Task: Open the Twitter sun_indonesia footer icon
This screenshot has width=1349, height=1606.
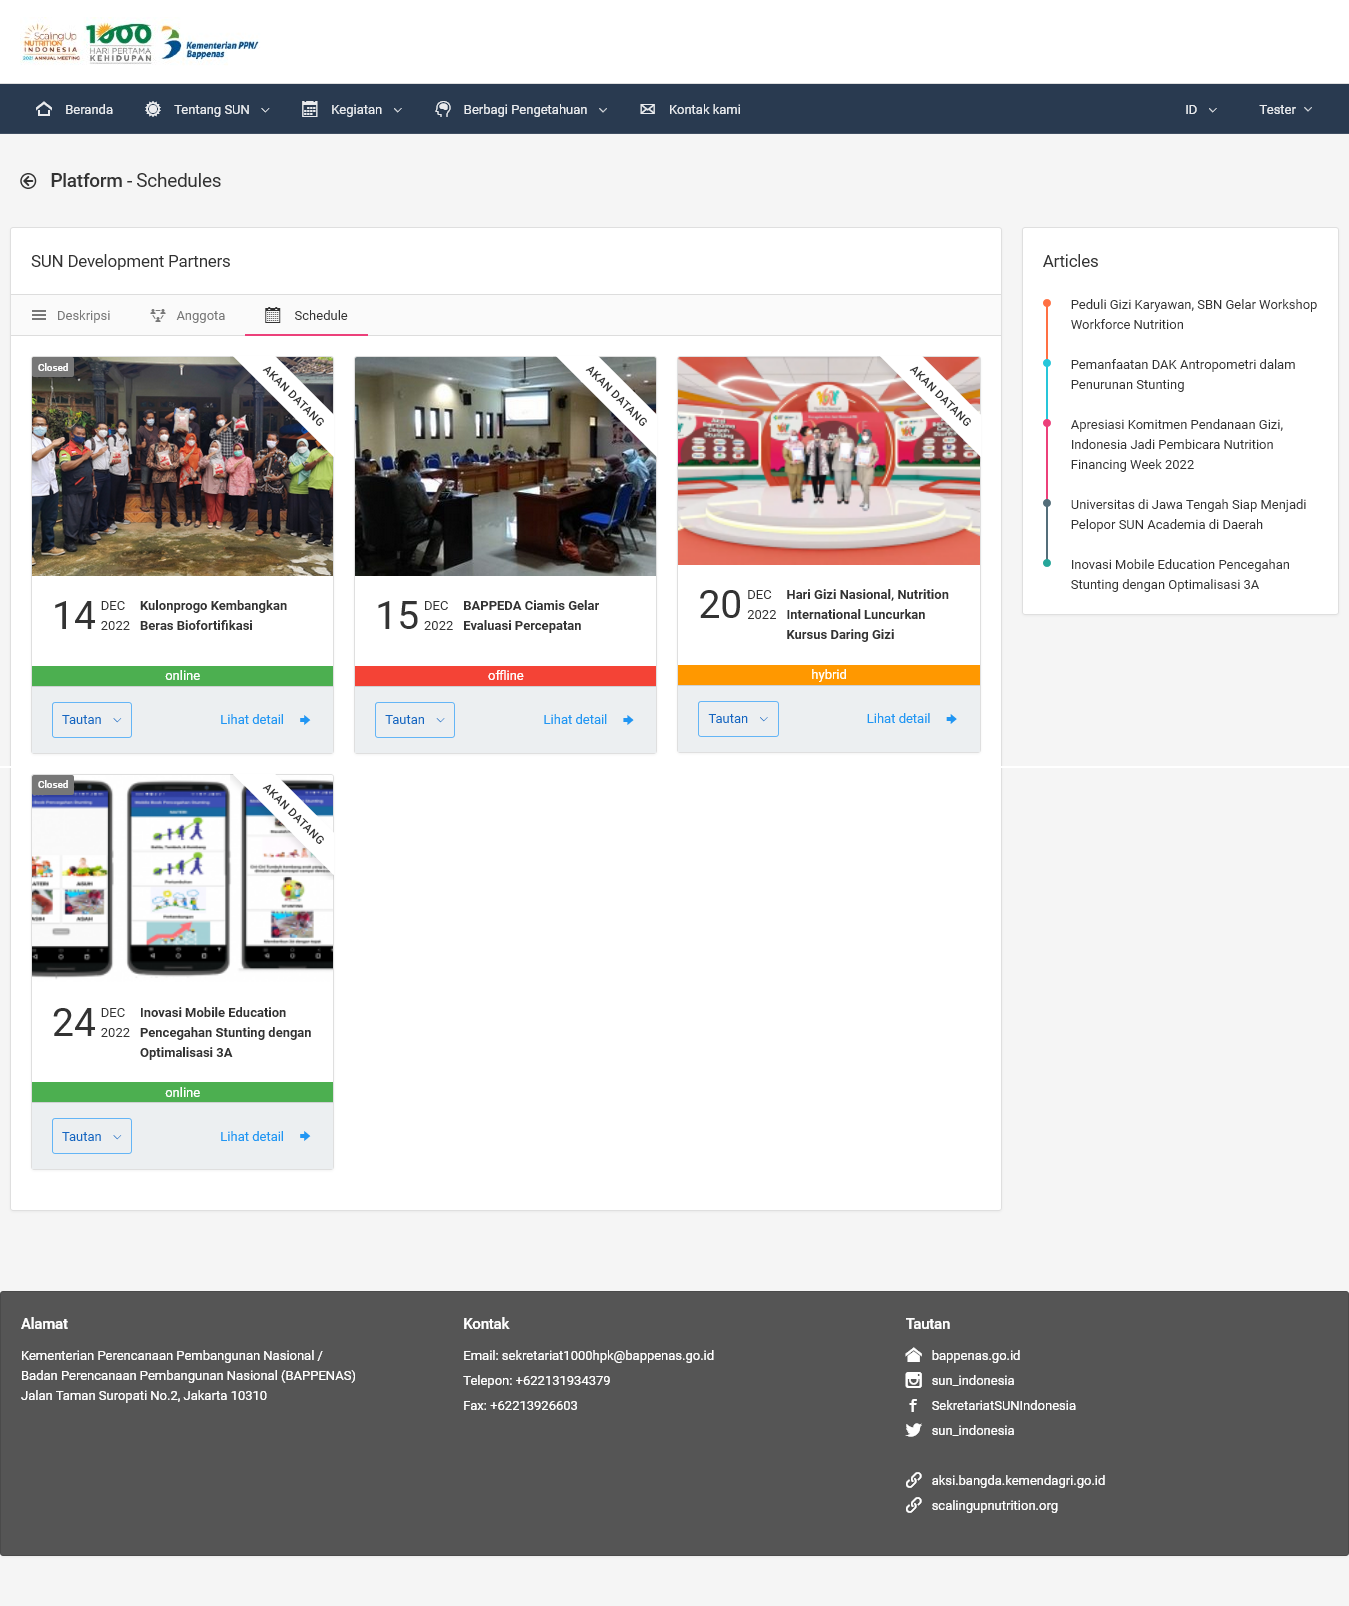Action: (x=913, y=1430)
